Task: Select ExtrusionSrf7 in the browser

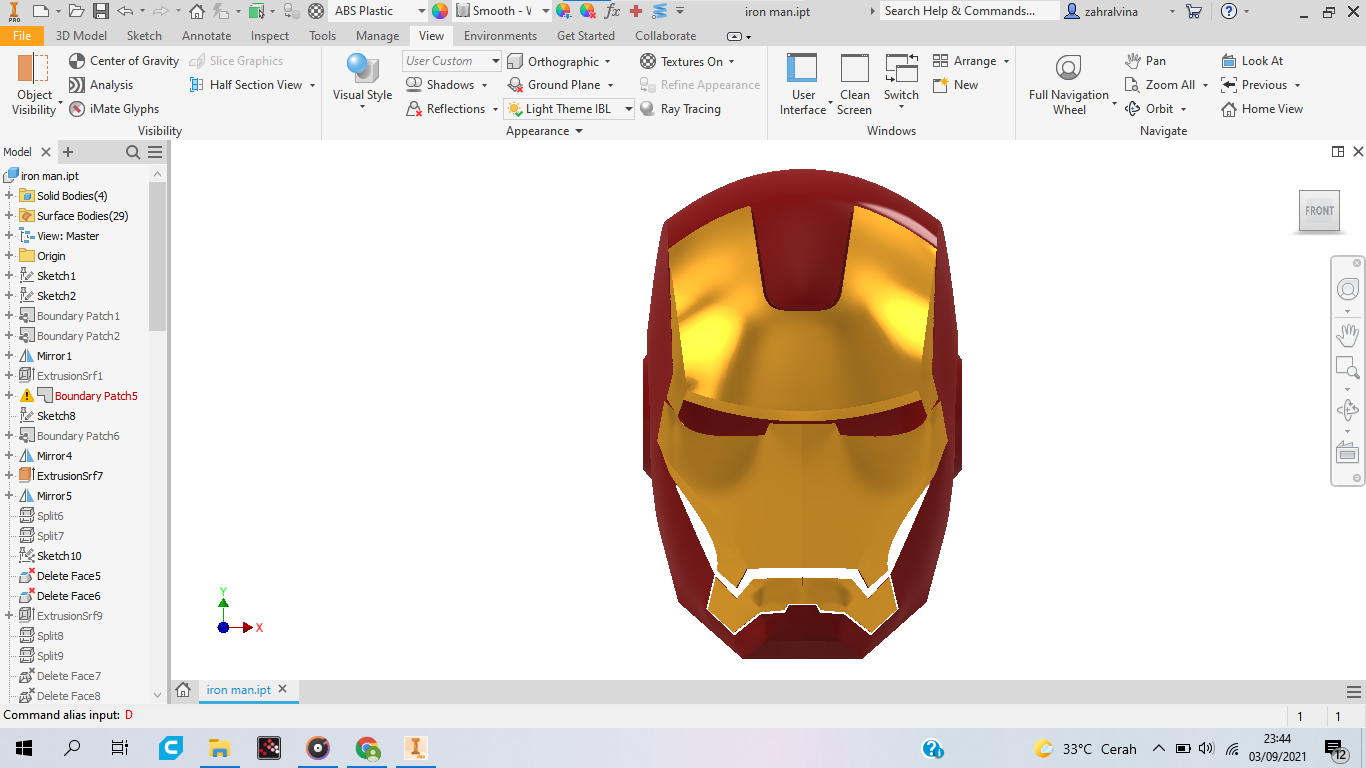Action: pyautogui.click(x=70, y=476)
